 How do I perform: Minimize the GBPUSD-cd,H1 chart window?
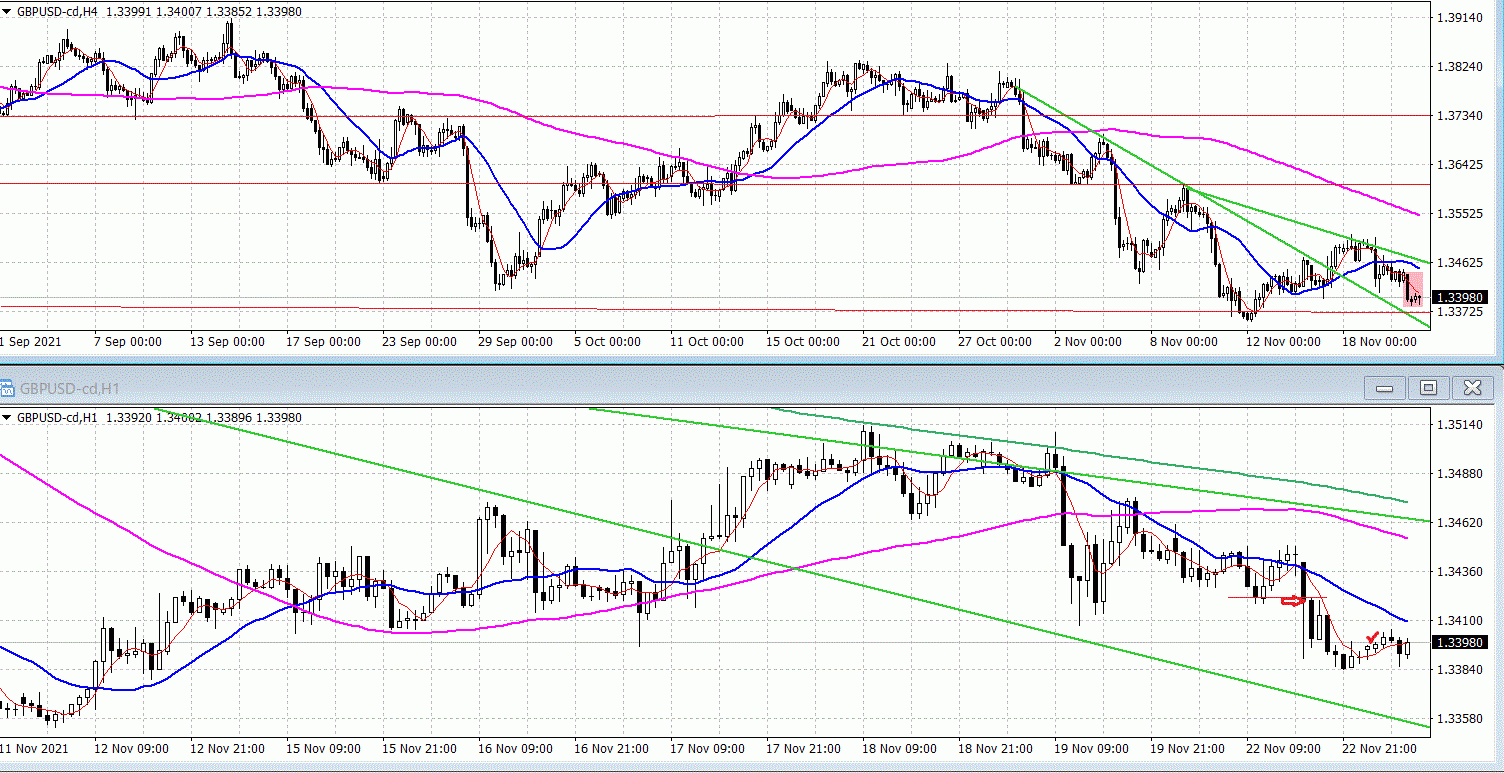[x=1385, y=388]
